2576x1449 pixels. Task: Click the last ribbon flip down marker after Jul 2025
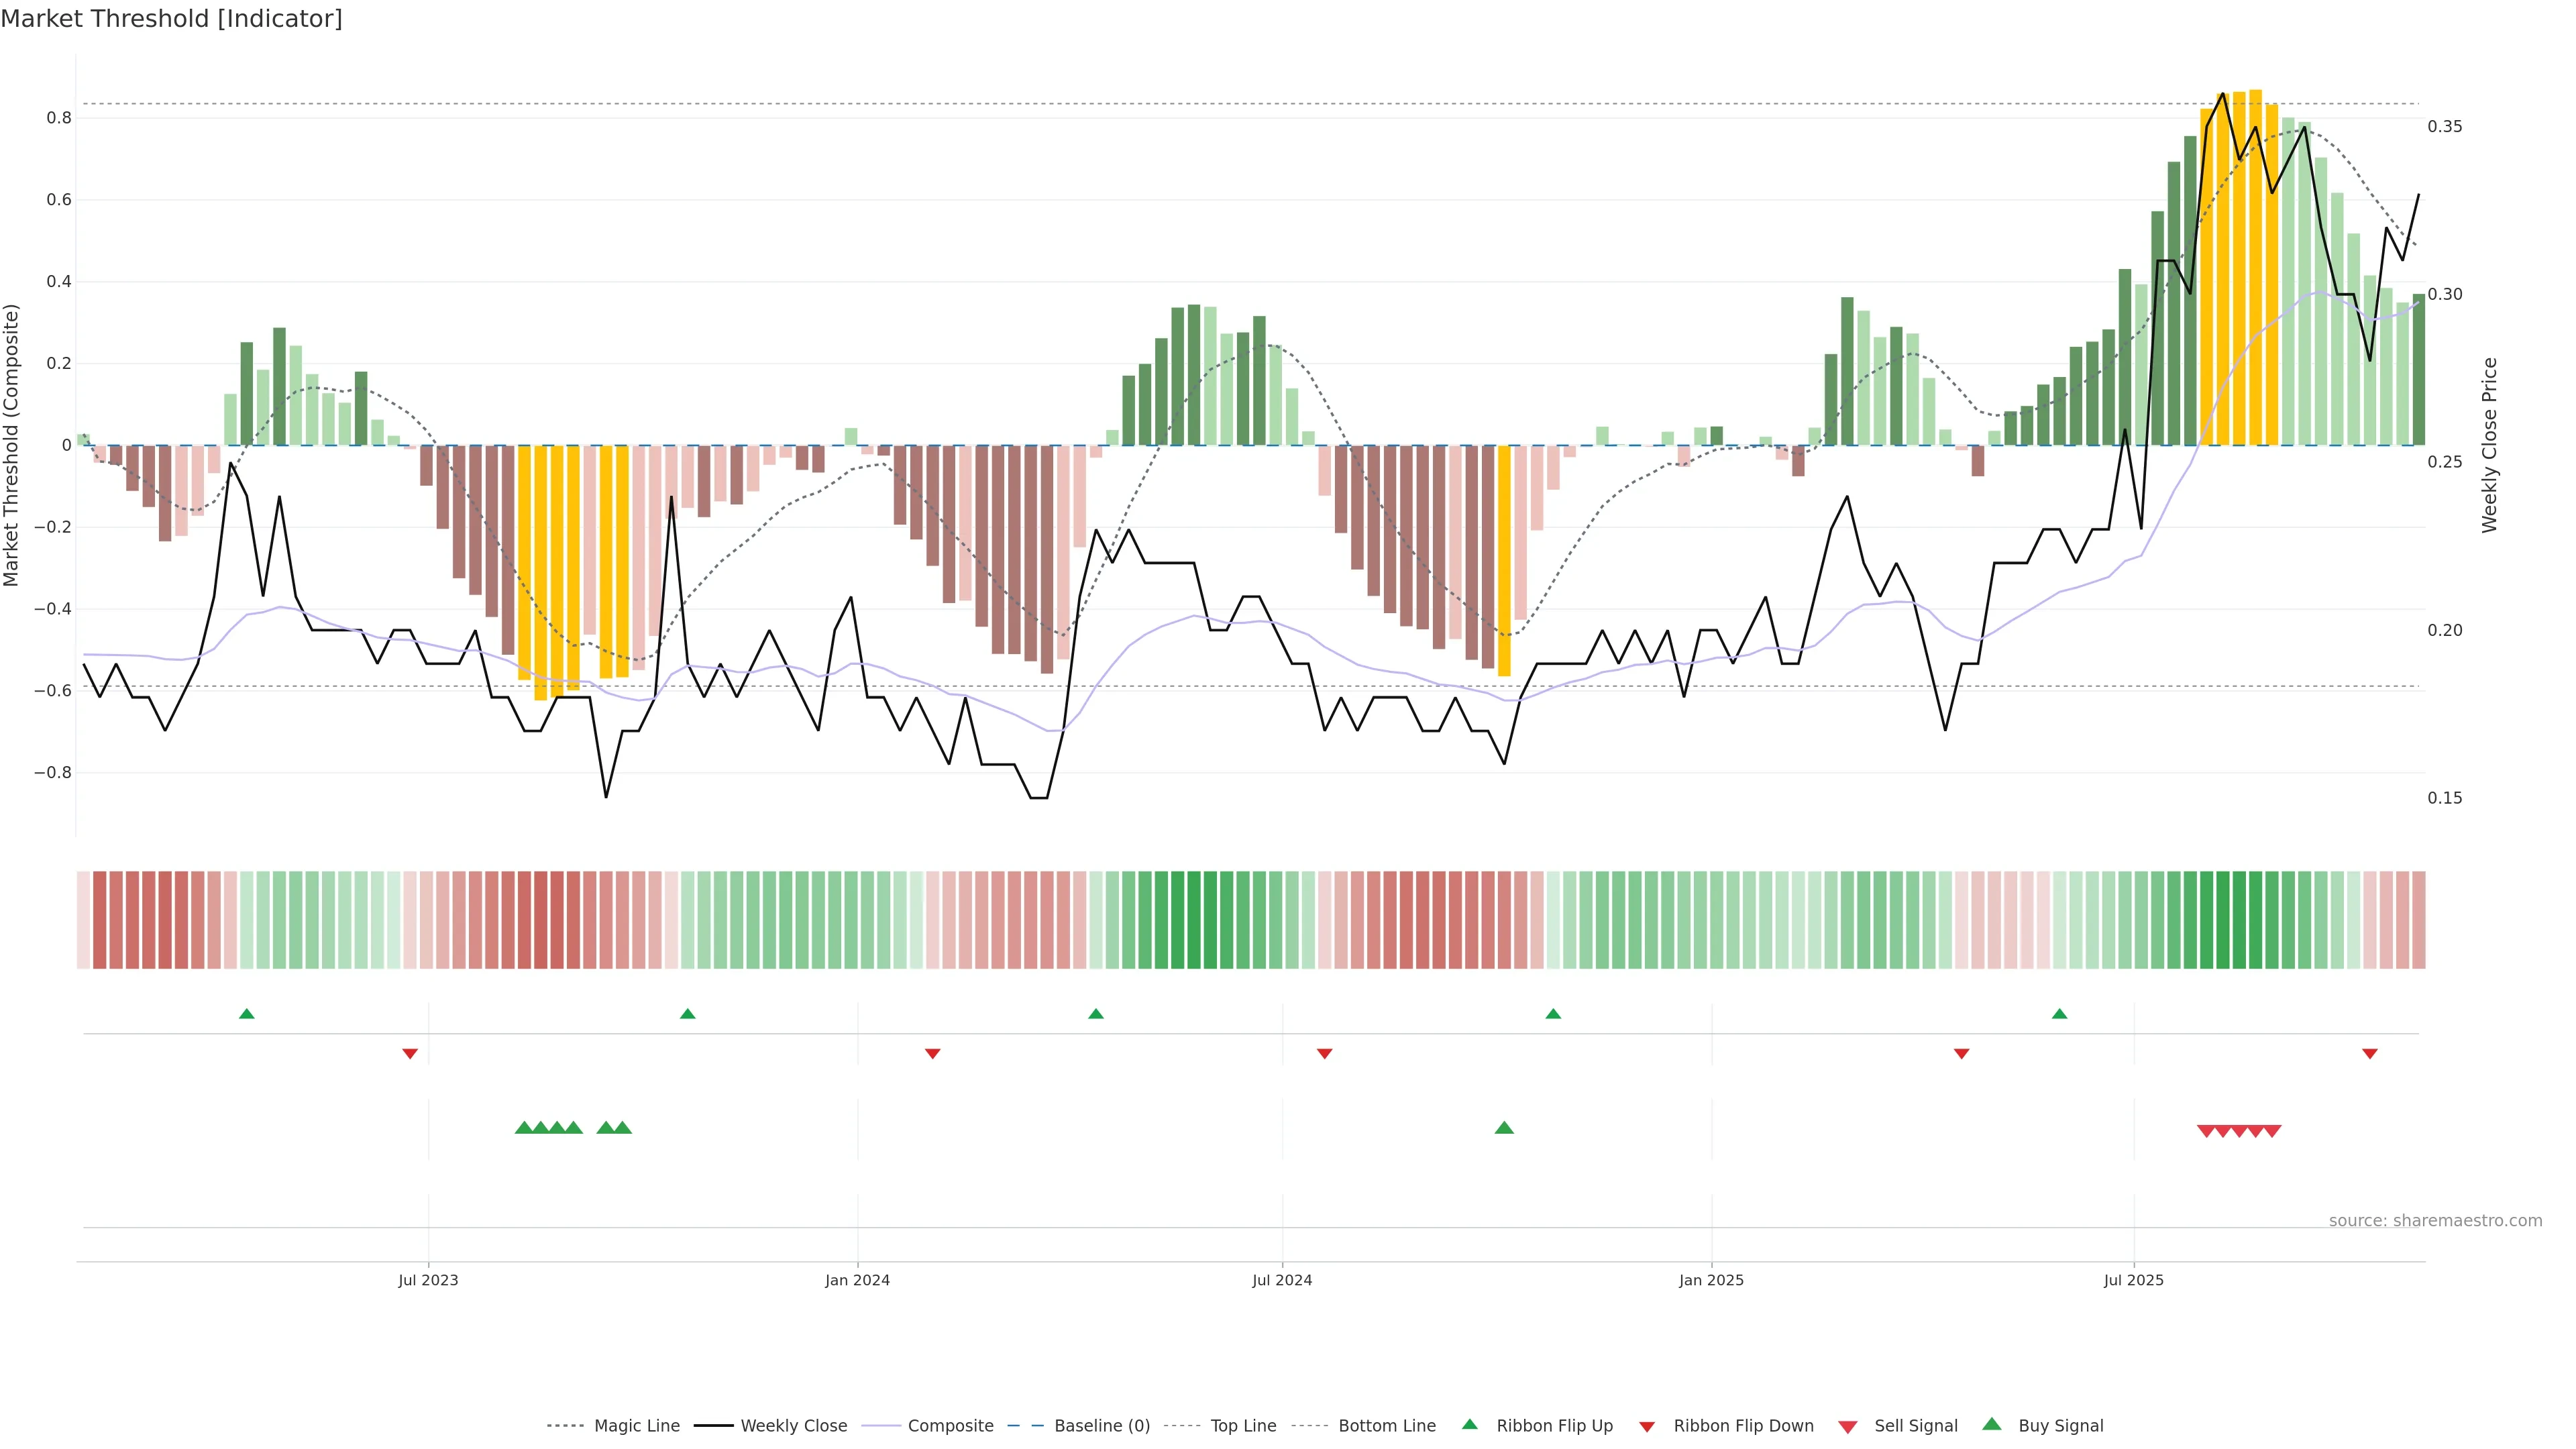(x=2369, y=1054)
